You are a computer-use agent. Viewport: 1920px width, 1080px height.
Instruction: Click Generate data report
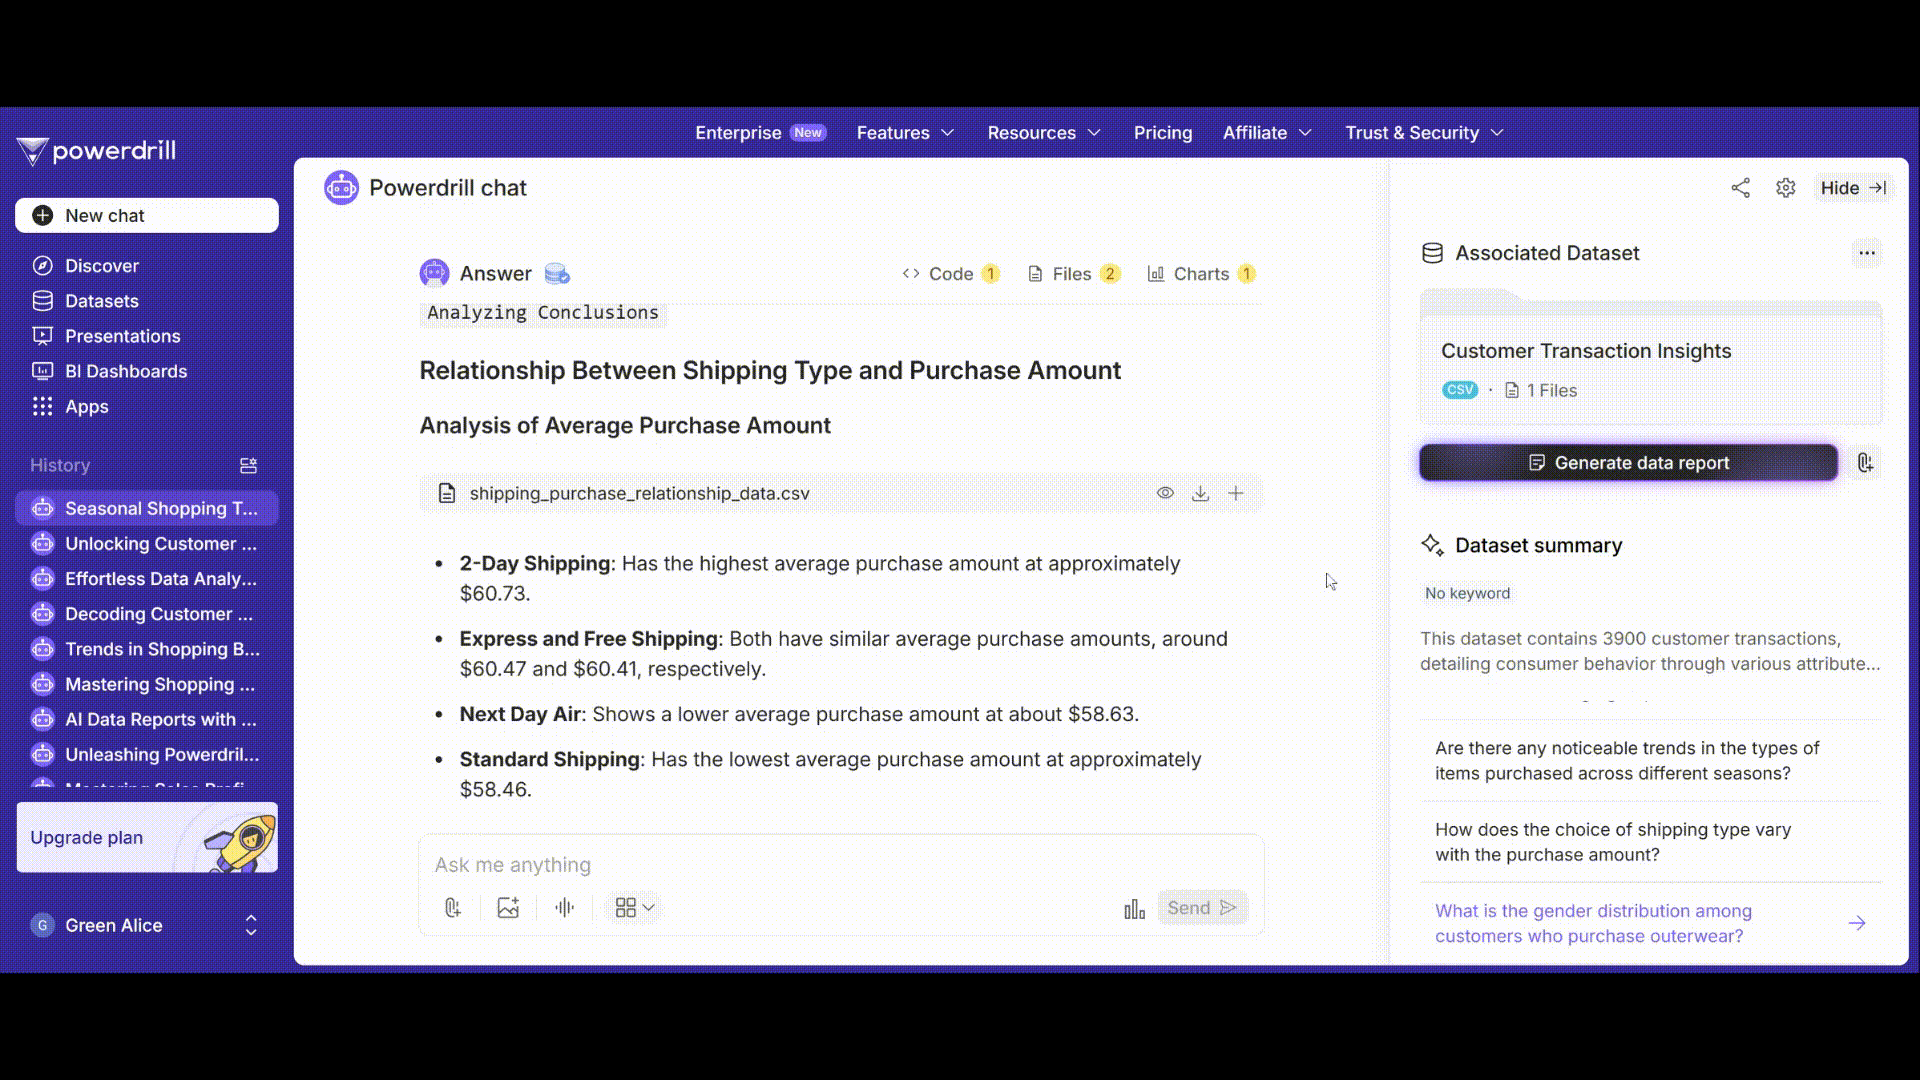pyautogui.click(x=1628, y=463)
